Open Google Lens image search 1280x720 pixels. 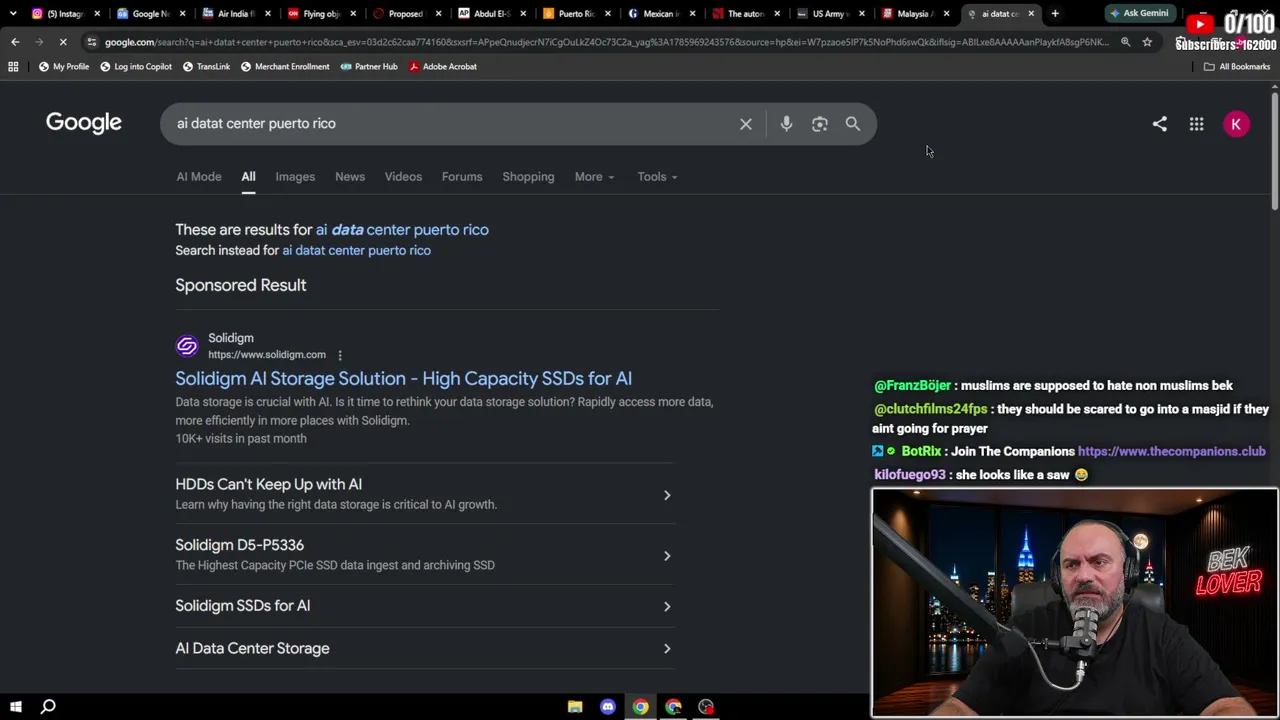click(820, 124)
